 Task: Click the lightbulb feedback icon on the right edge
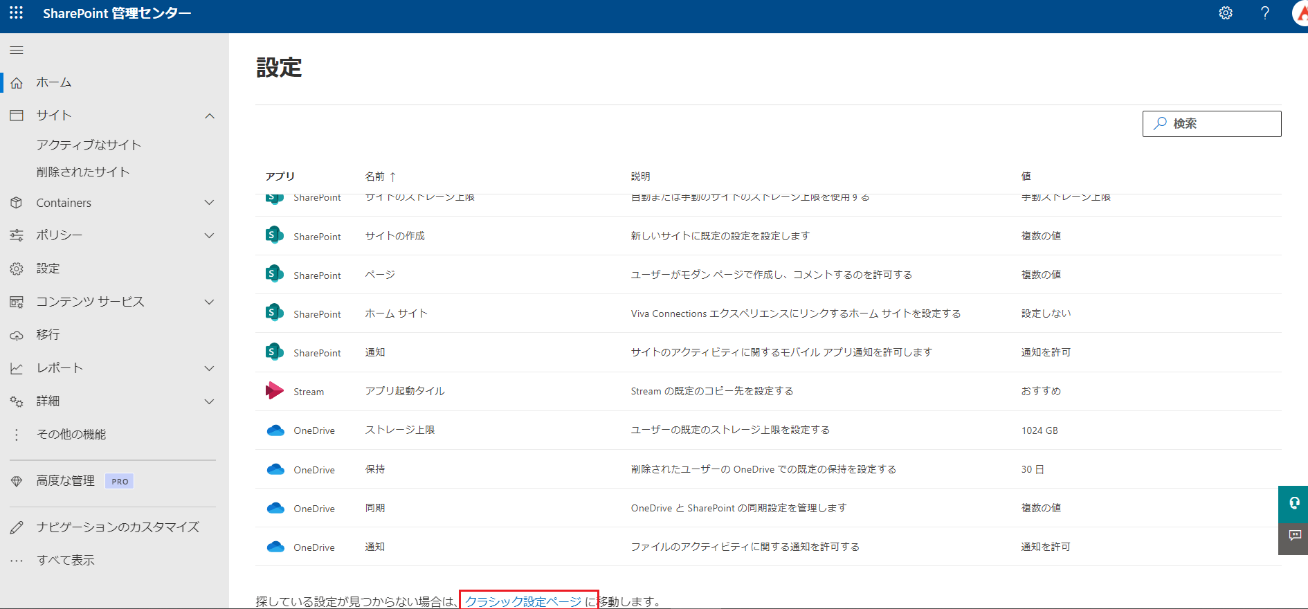1294,504
